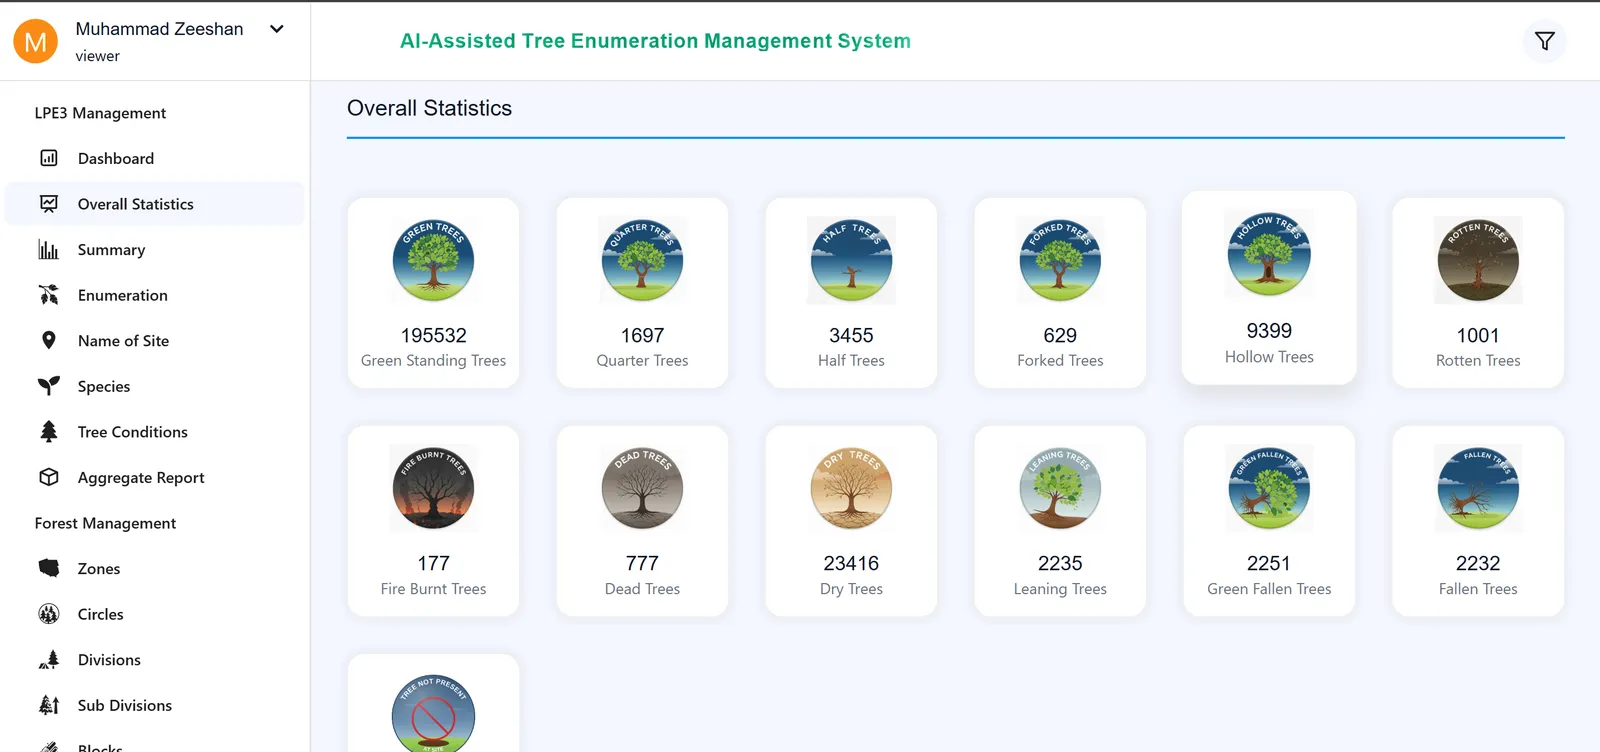Click the Divisions trees icon
The width and height of the screenshot is (1600, 752).
tap(48, 660)
